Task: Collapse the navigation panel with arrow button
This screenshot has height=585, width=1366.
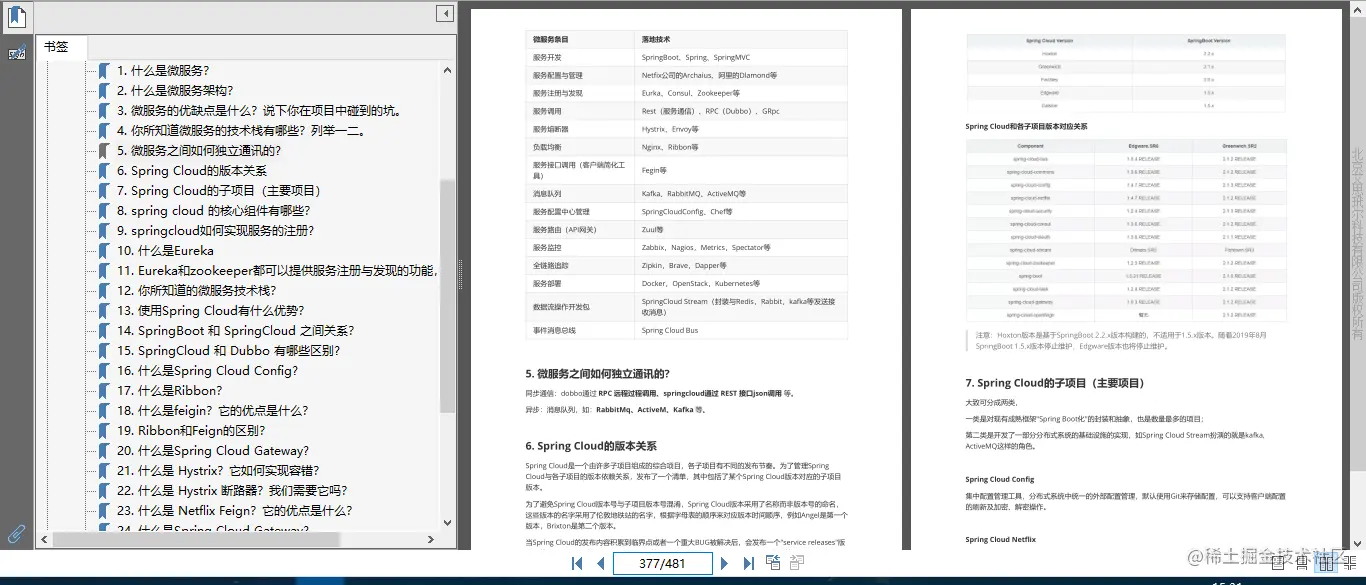Action: click(445, 13)
